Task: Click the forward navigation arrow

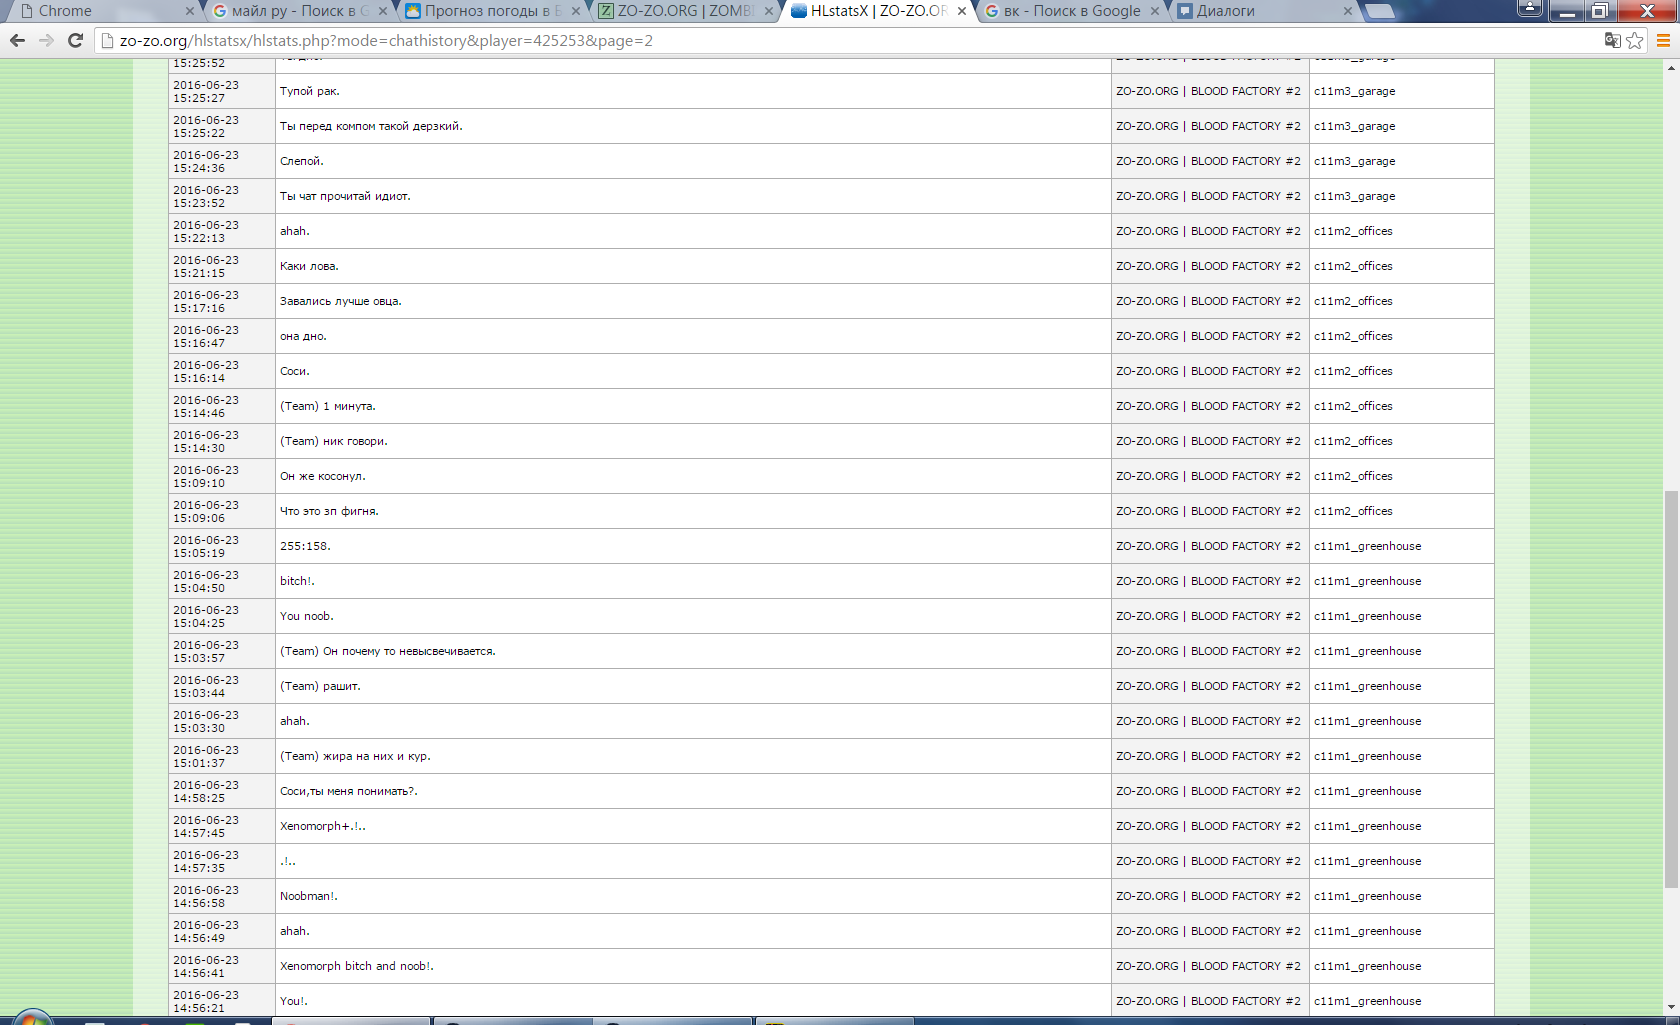Action: [46, 40]
